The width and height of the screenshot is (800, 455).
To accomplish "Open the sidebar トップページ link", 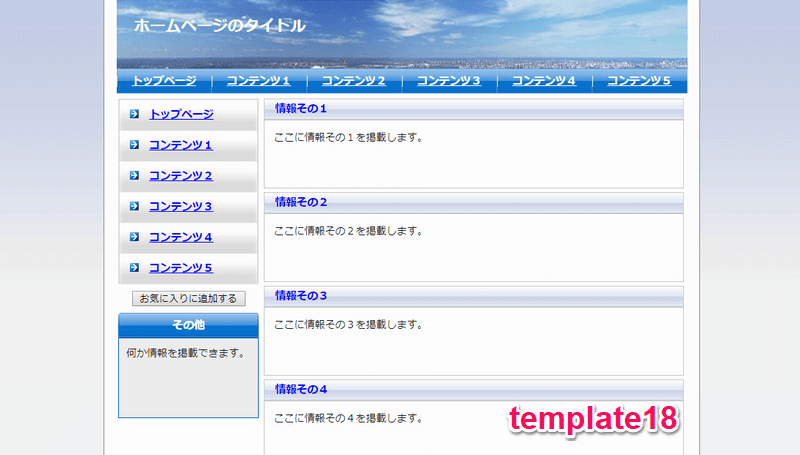I will 181,114.
